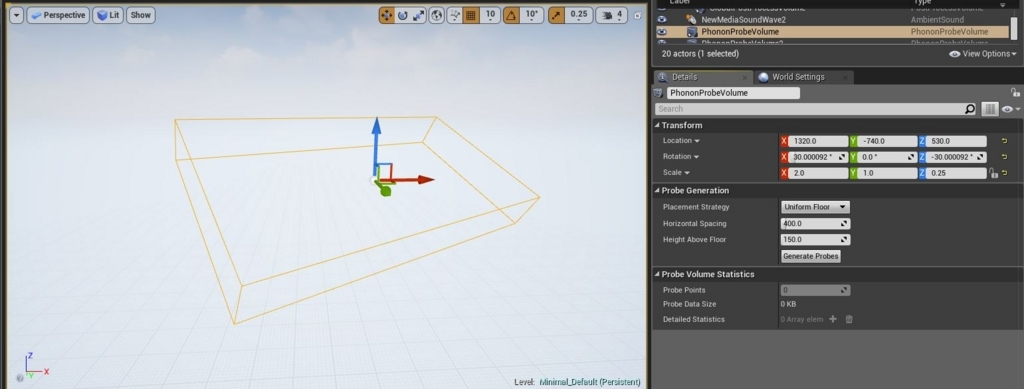Click the surface snapping icon
This screenshot has width=1024, height=389.
tap(455, 15)
